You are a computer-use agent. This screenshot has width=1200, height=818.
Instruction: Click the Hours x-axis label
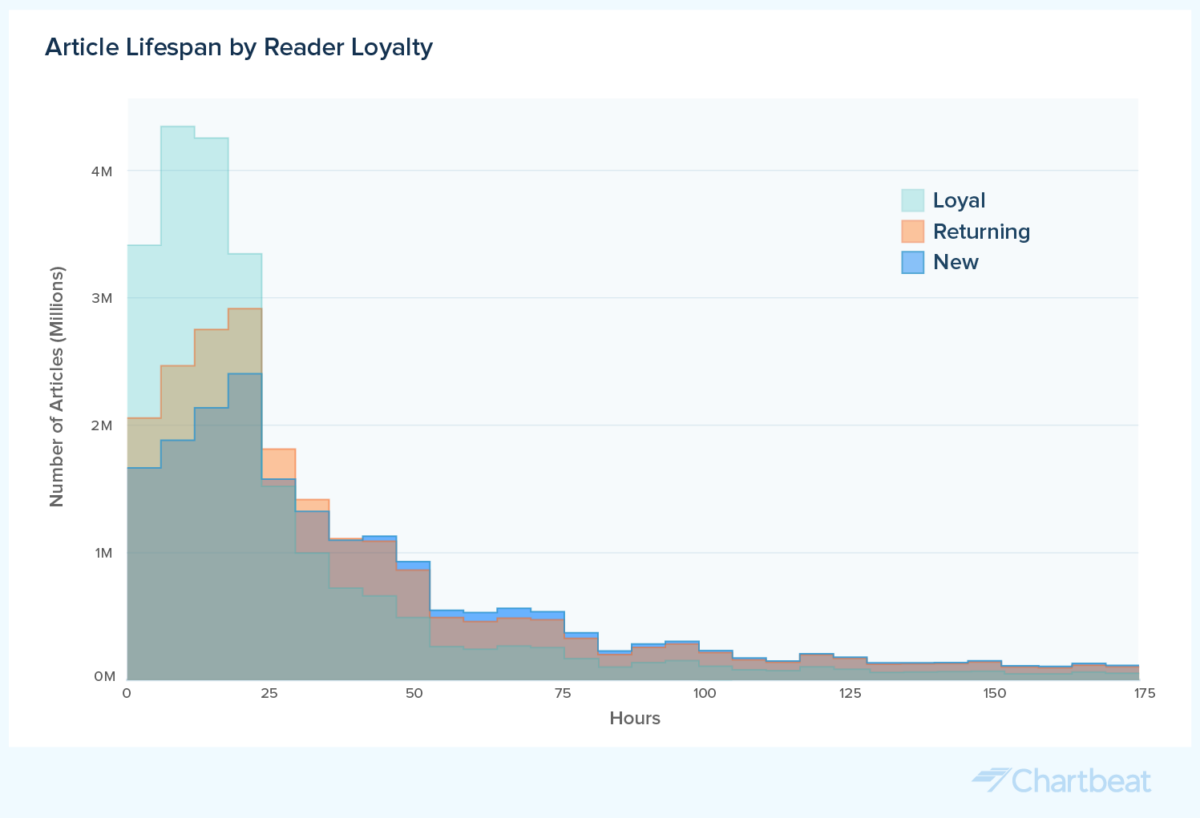coord(635,718)
